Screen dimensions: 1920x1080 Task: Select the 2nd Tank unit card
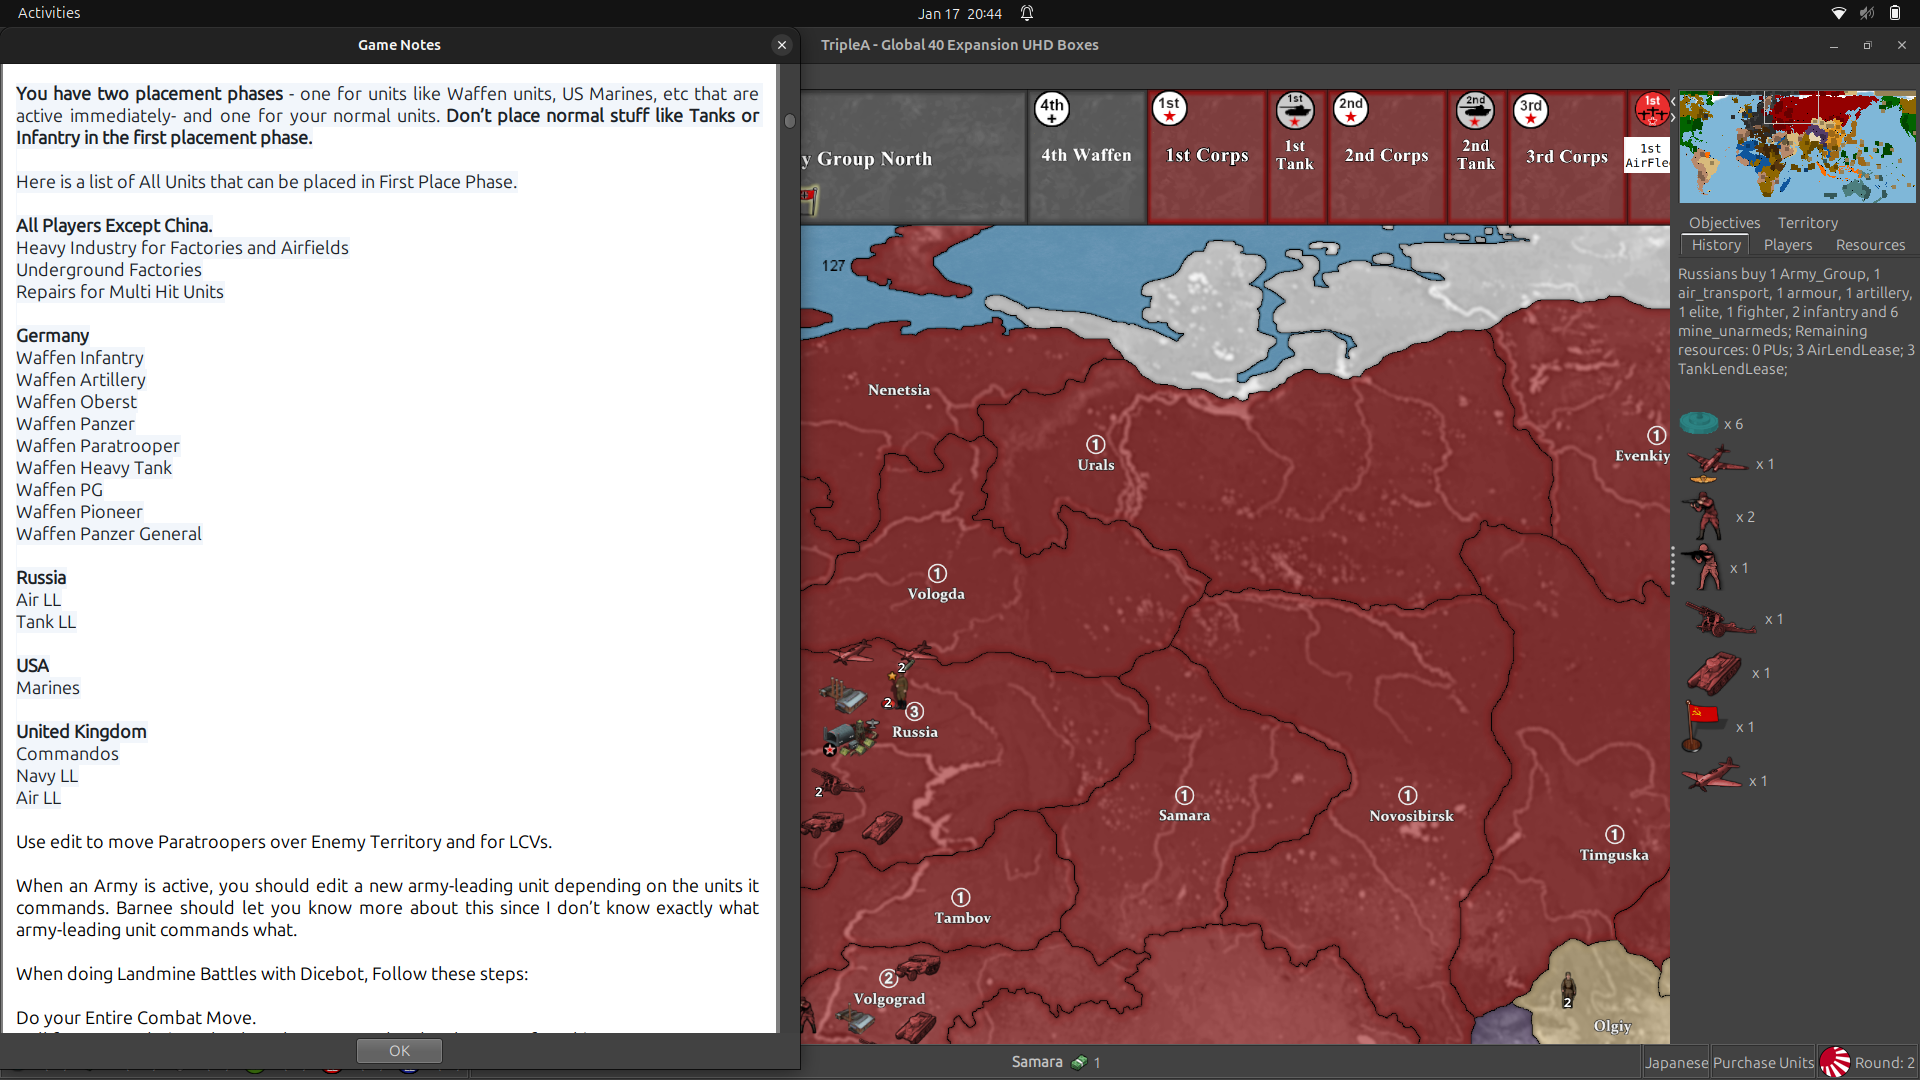pos(1476,155)
